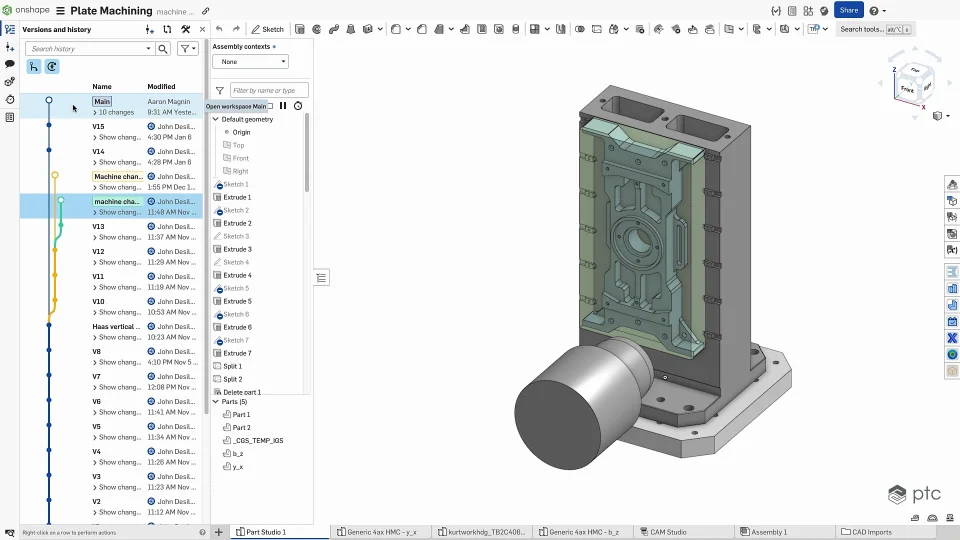Click the Sketch tool button
Viewport: 960px width, 540px height.
(x=268, y=29)
